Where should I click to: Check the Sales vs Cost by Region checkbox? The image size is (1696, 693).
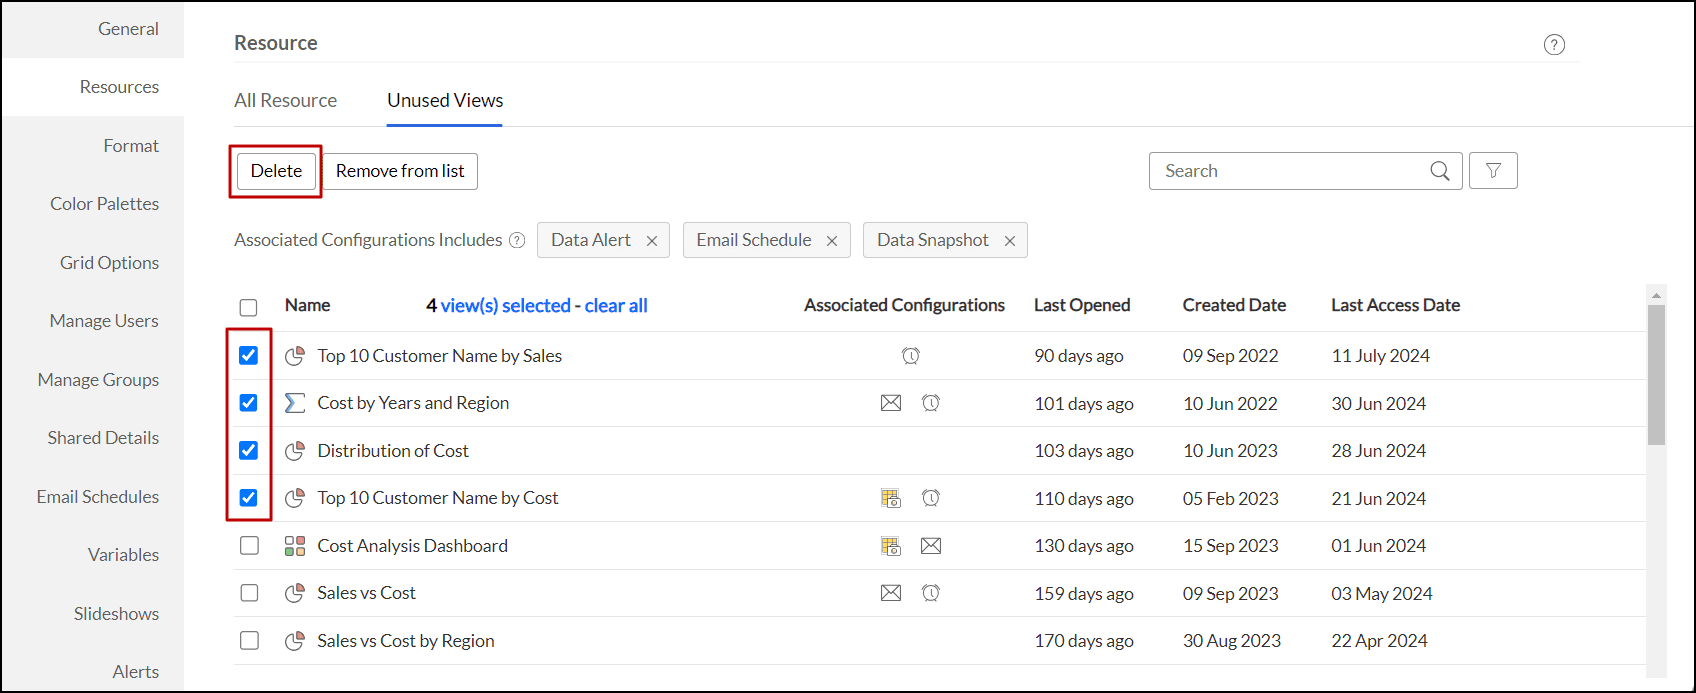coord(249,641)
